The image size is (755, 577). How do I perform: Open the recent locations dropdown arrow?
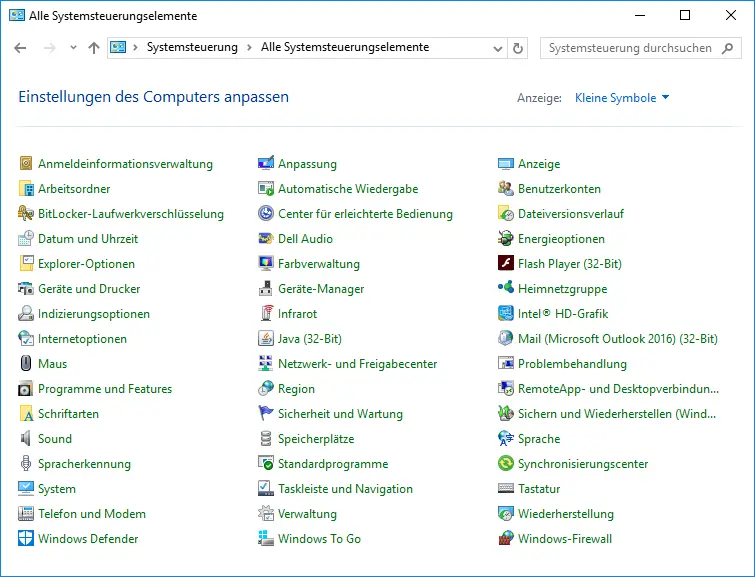coord(73,48)
